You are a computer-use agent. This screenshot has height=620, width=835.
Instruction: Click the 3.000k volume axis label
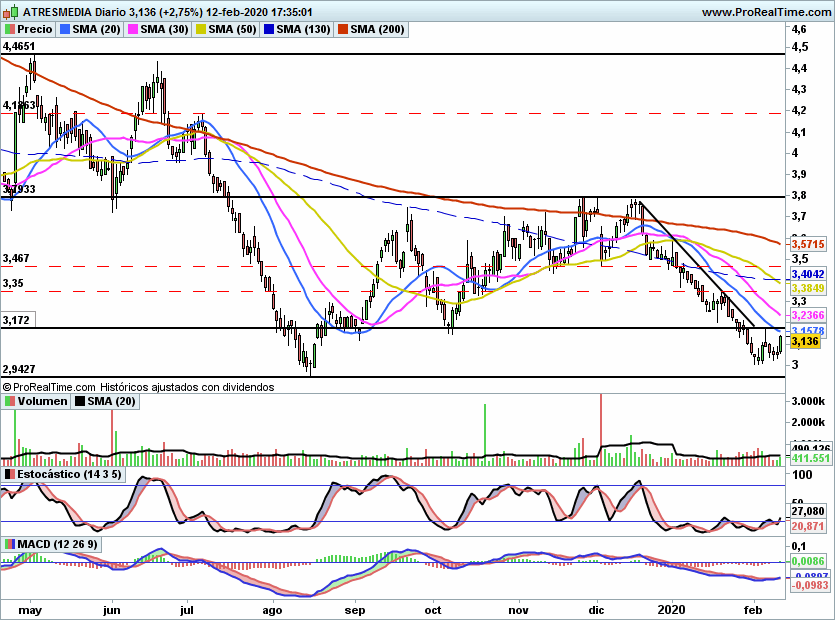pyautogui.click(x=808, y=401)
